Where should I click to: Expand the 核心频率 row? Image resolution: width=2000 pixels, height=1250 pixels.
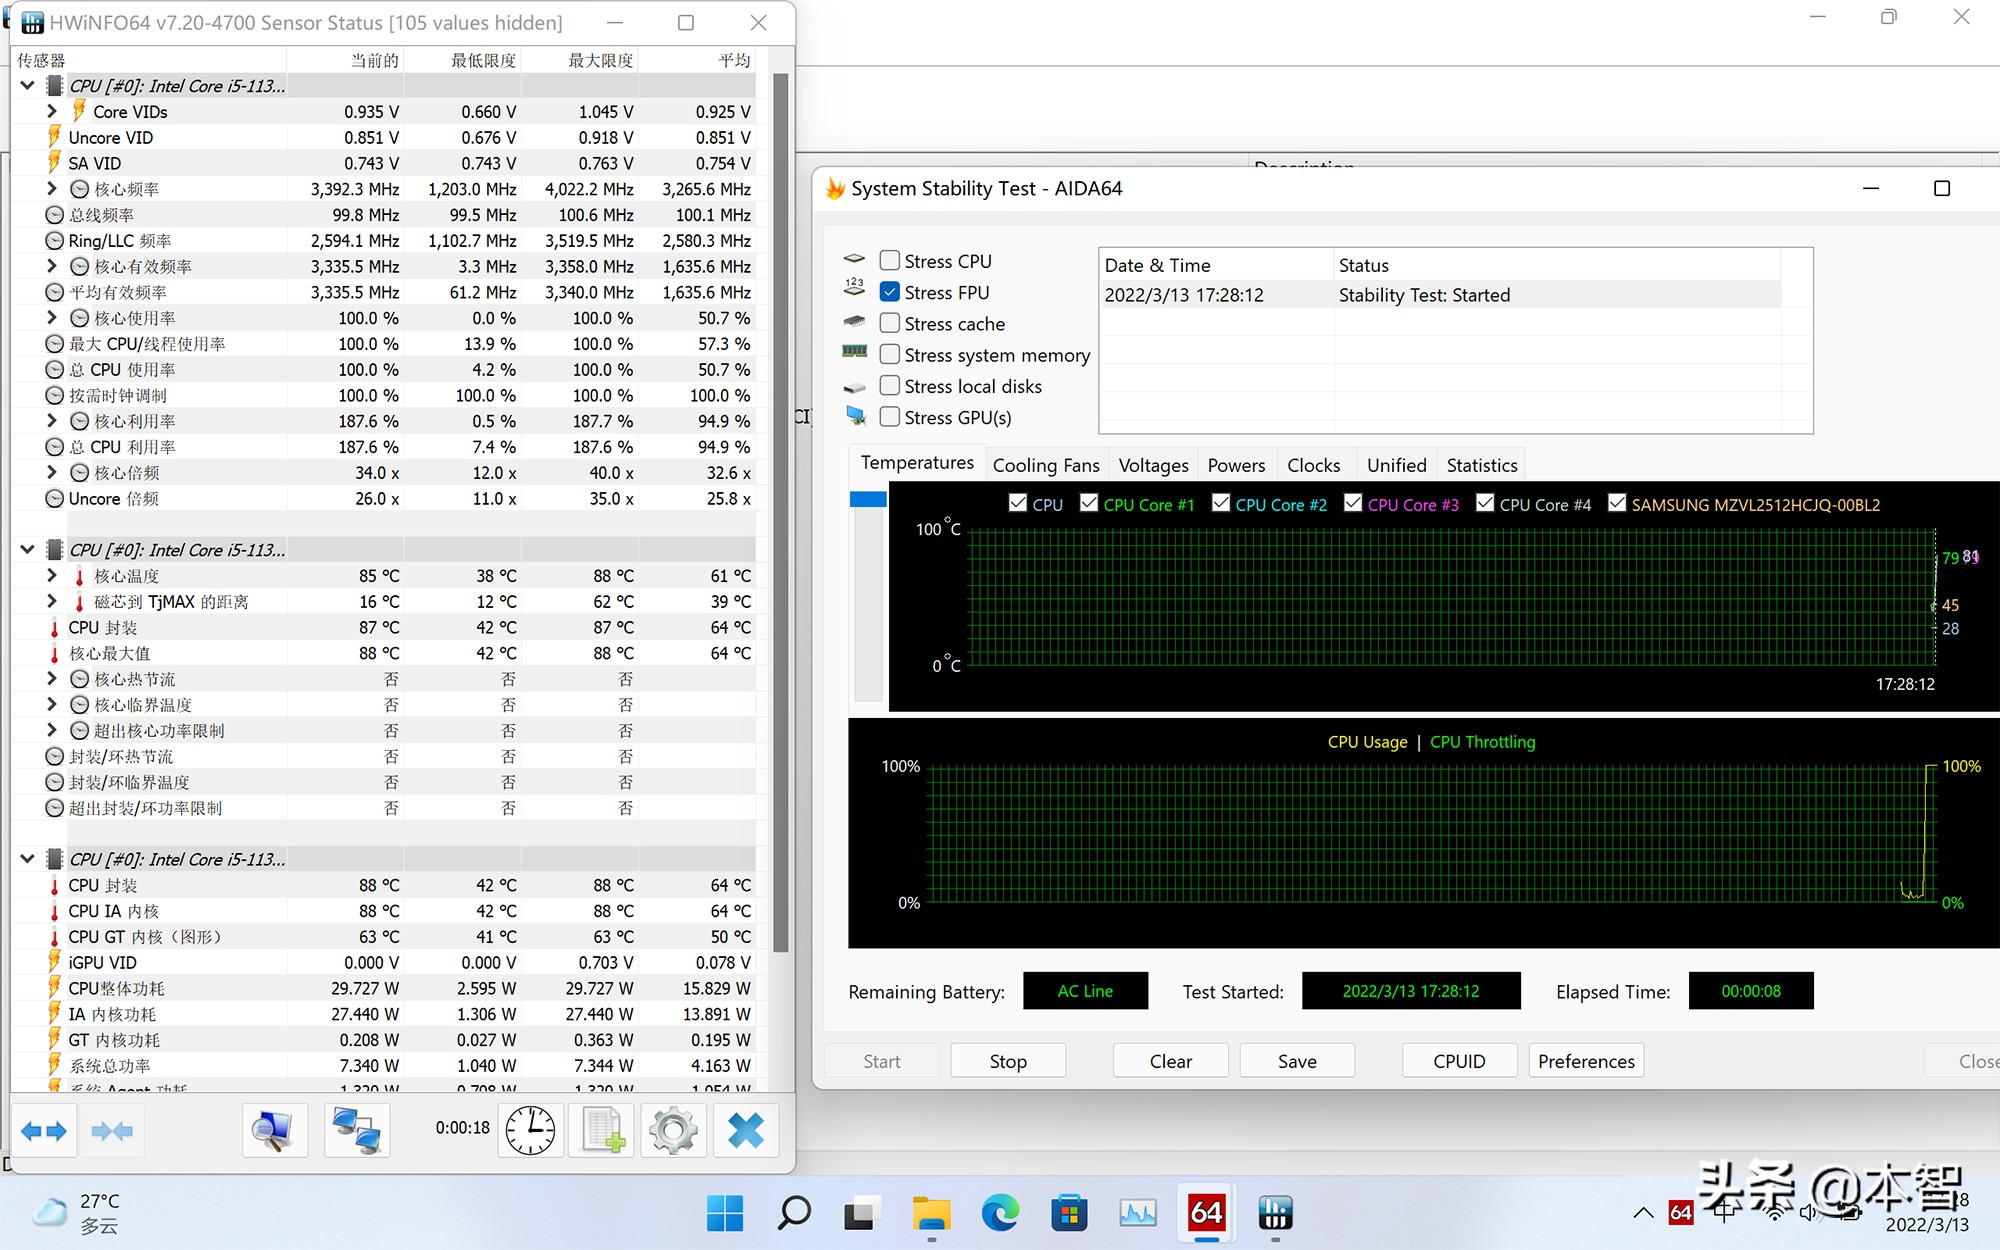pyautogui.click(x=52, y=189)
